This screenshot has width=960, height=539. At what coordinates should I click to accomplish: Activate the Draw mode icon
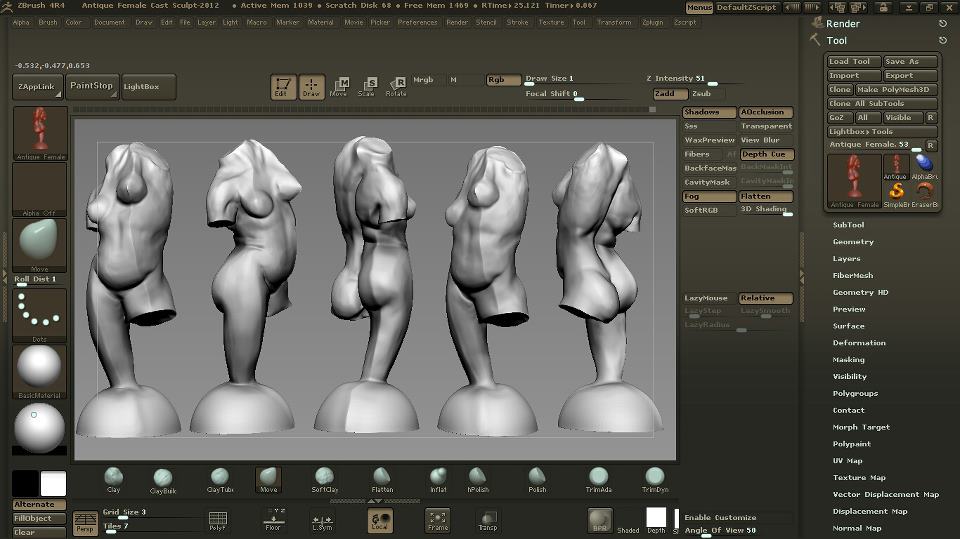(x=311, y=87)
